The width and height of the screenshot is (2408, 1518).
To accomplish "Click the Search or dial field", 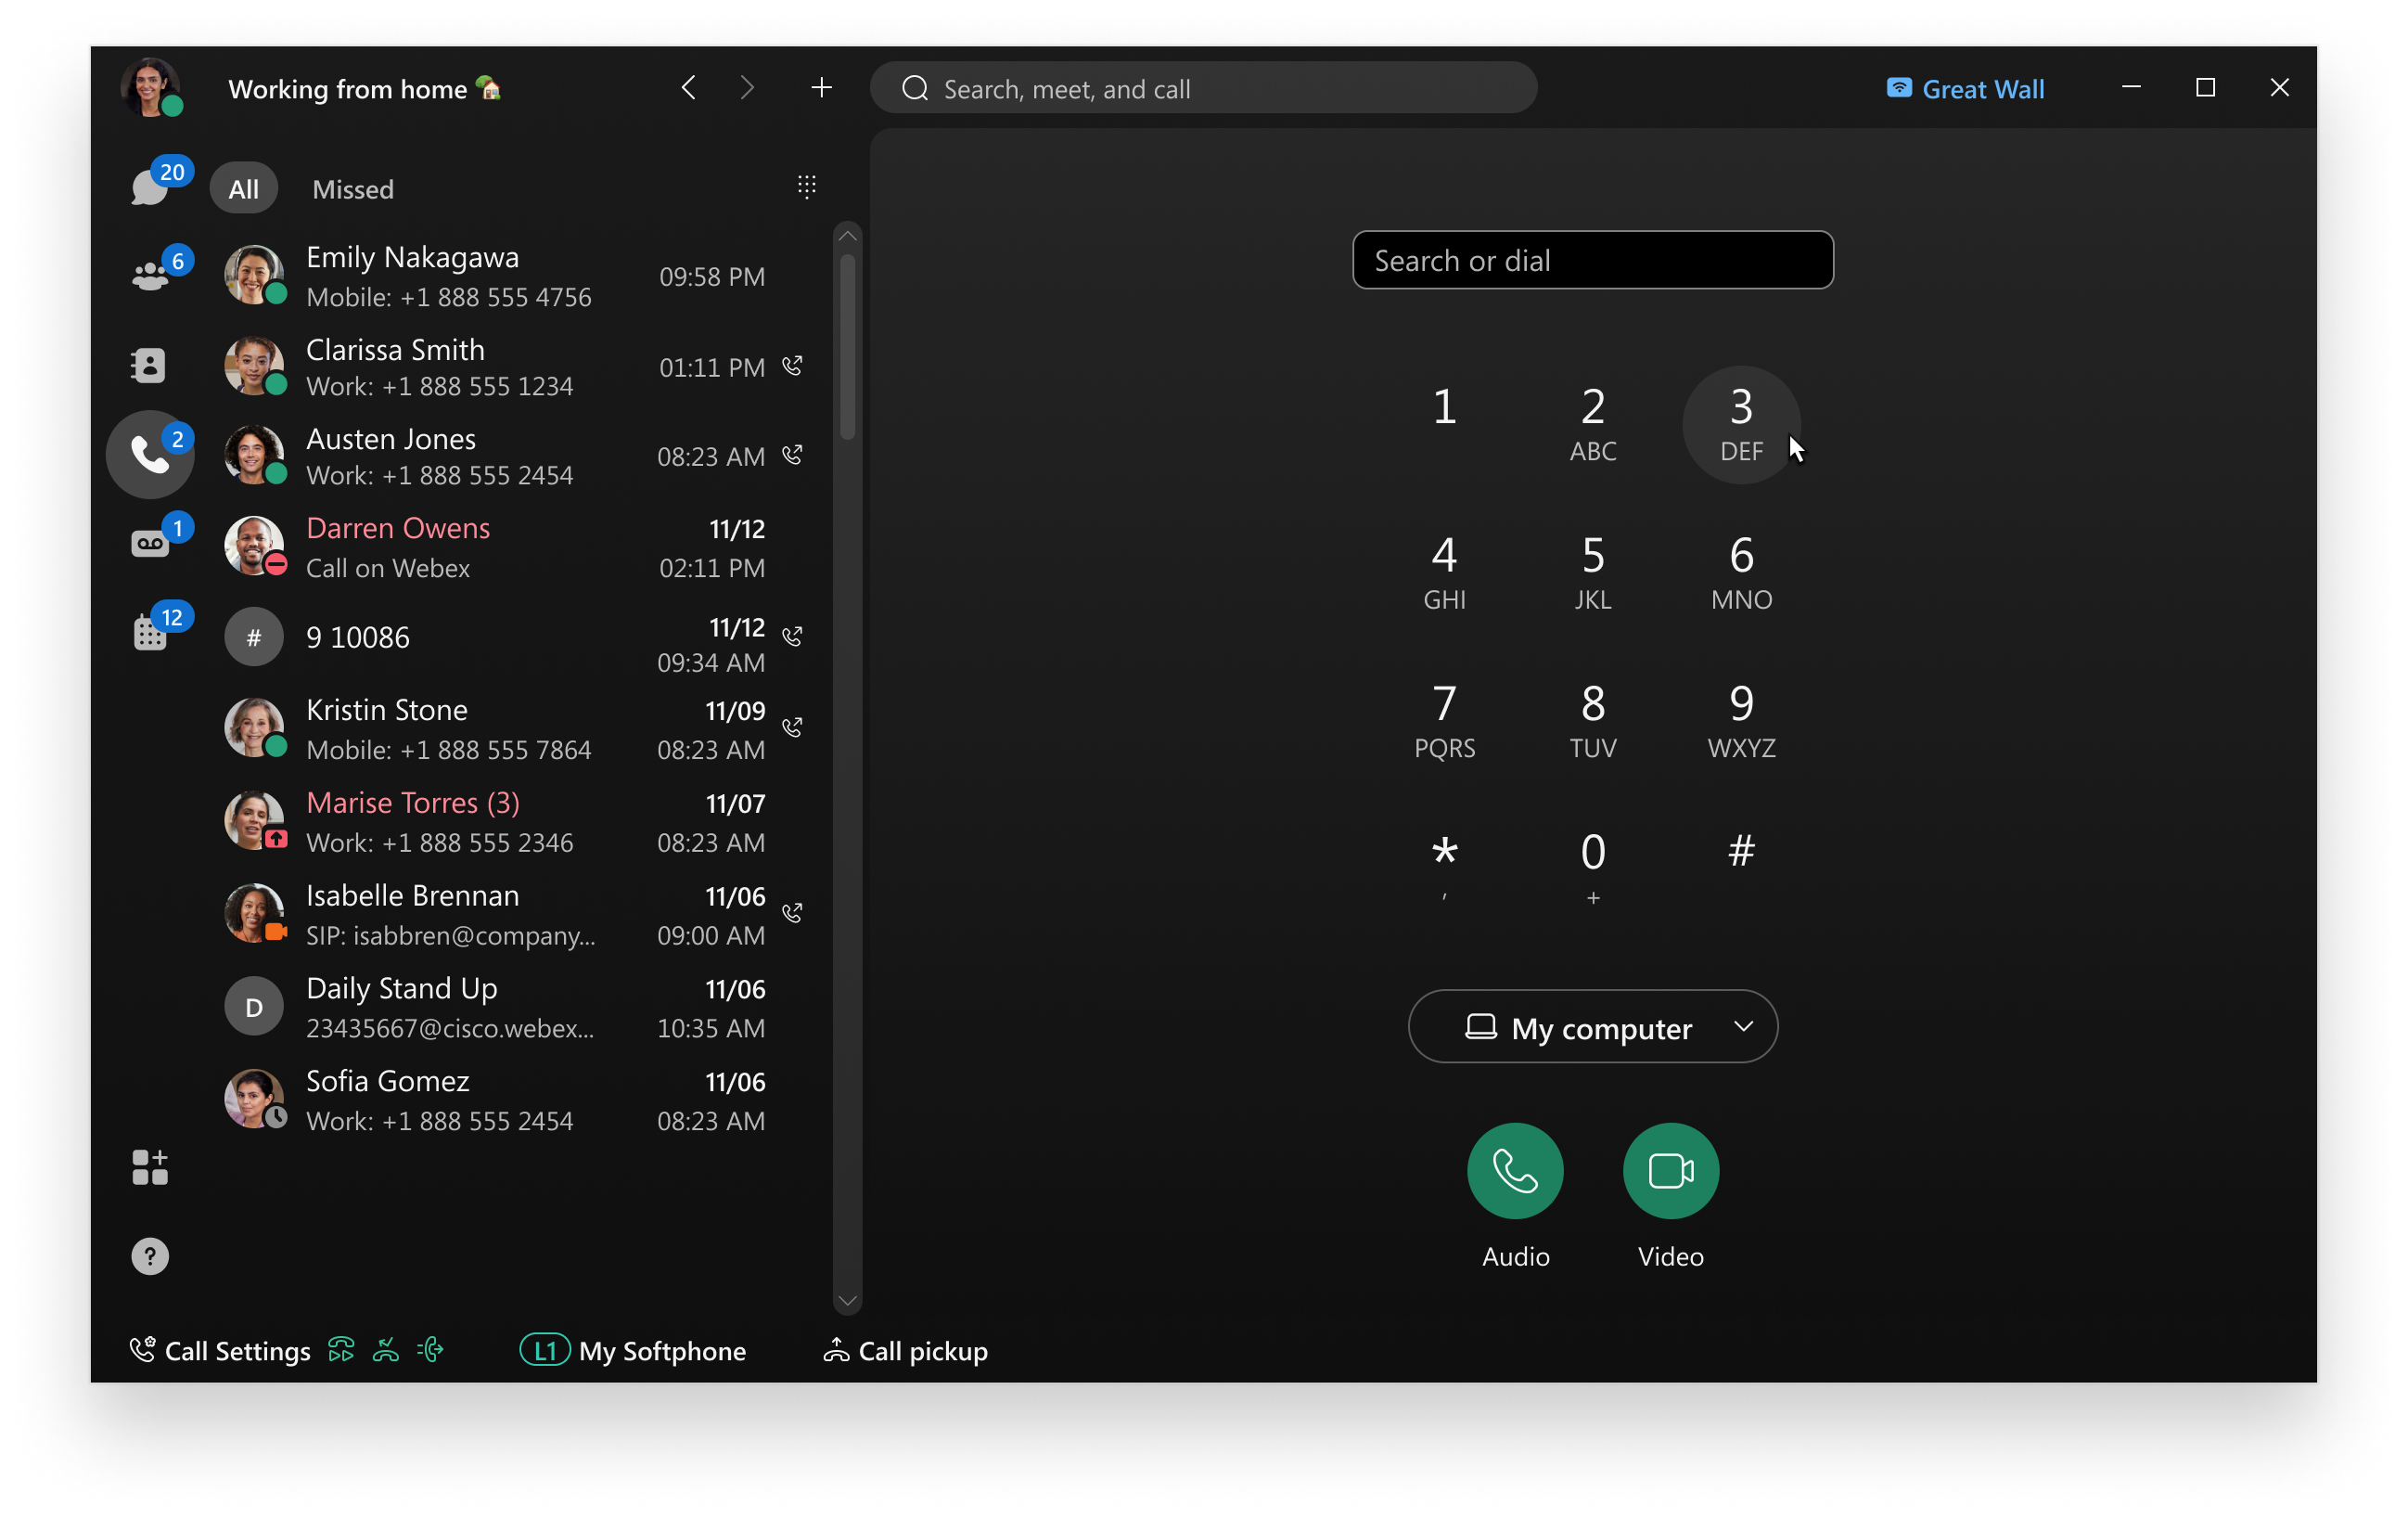I will click(1592, 260).
